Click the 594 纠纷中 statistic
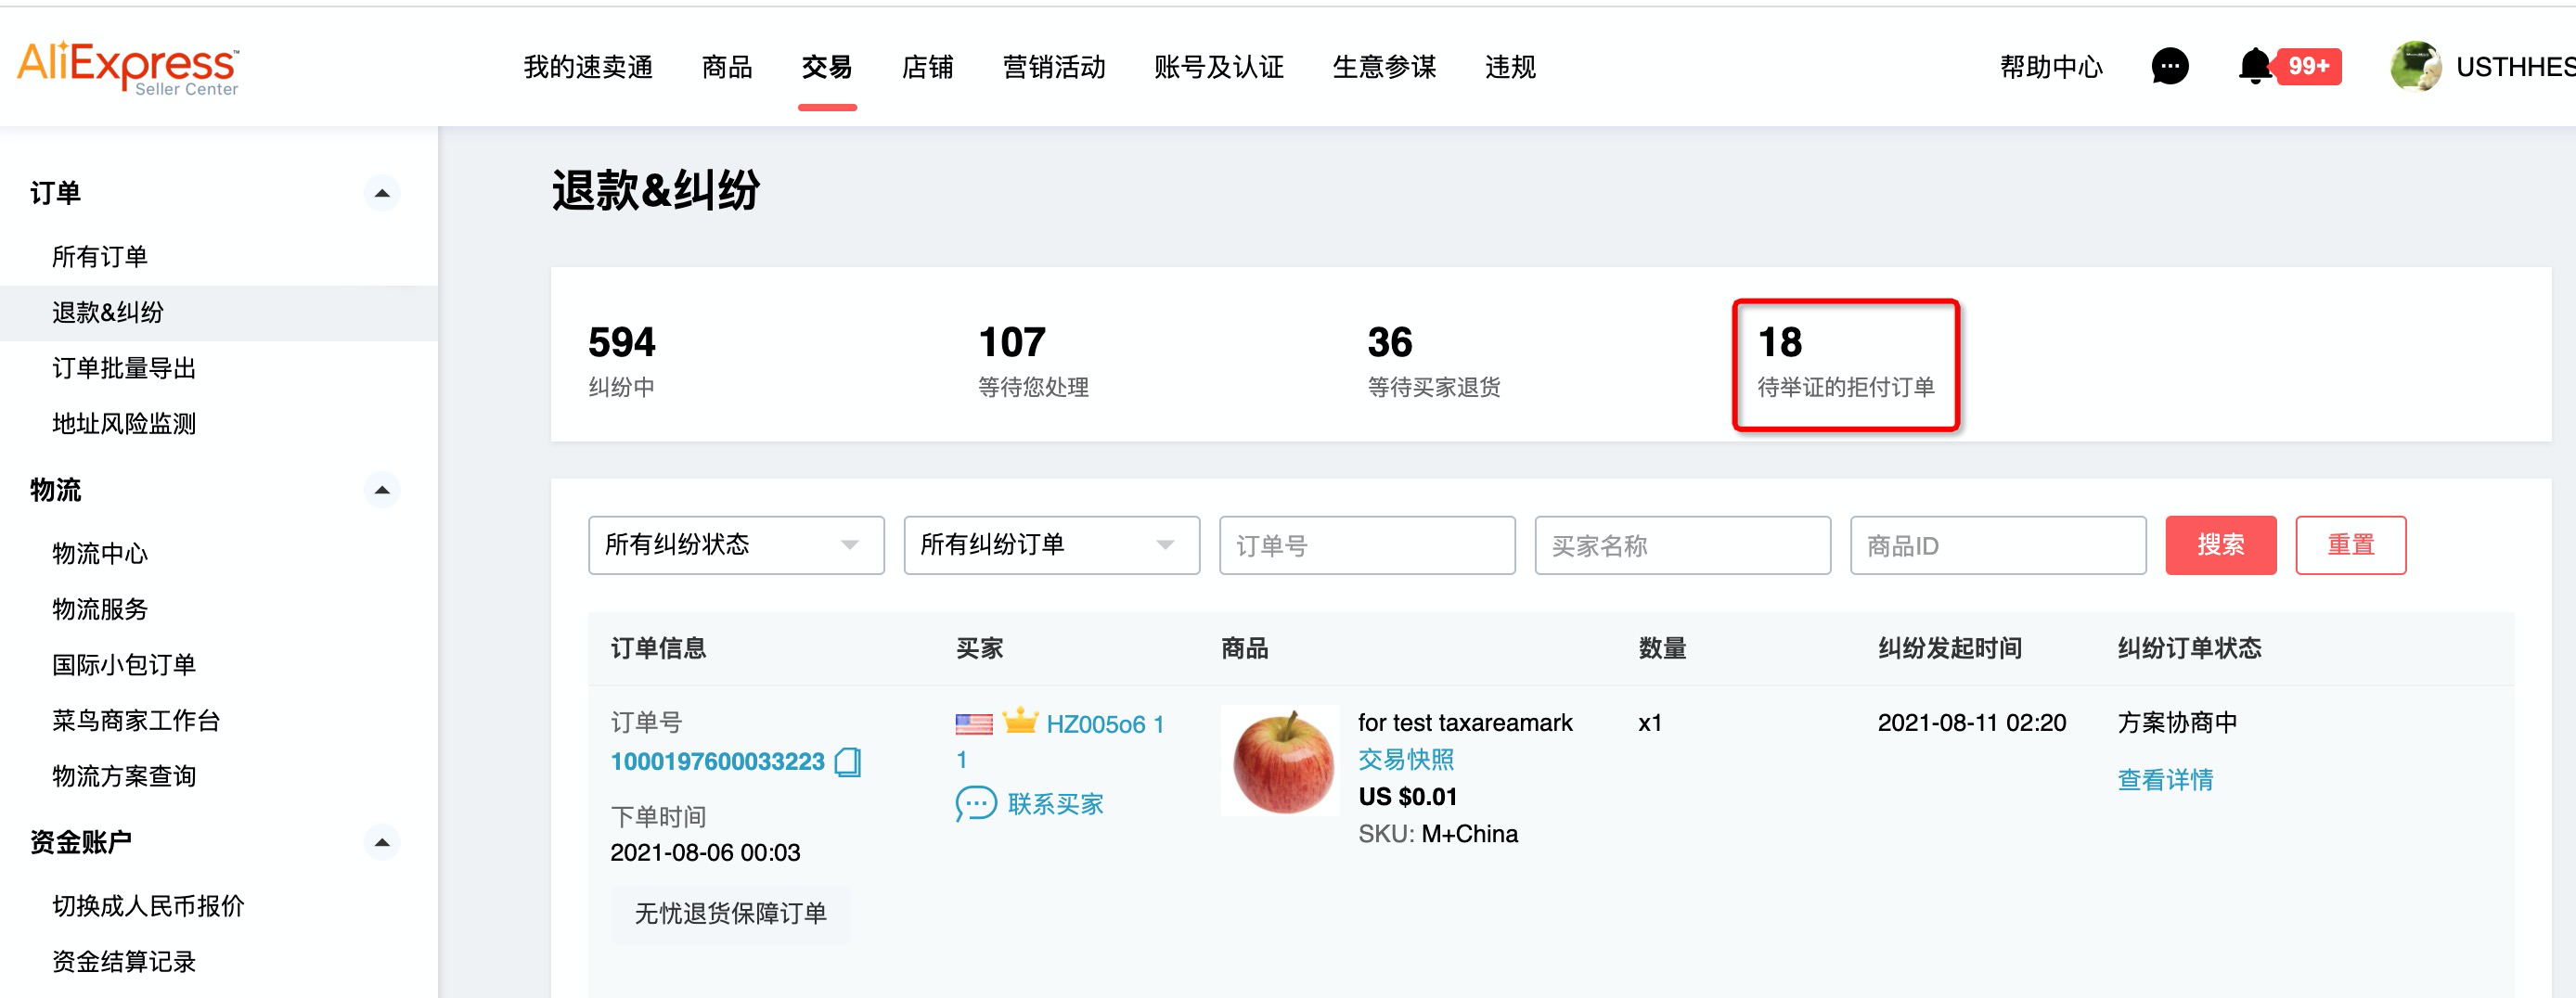Image resolution: width=2576 pixels, height=998 pixels. (622, 361)
